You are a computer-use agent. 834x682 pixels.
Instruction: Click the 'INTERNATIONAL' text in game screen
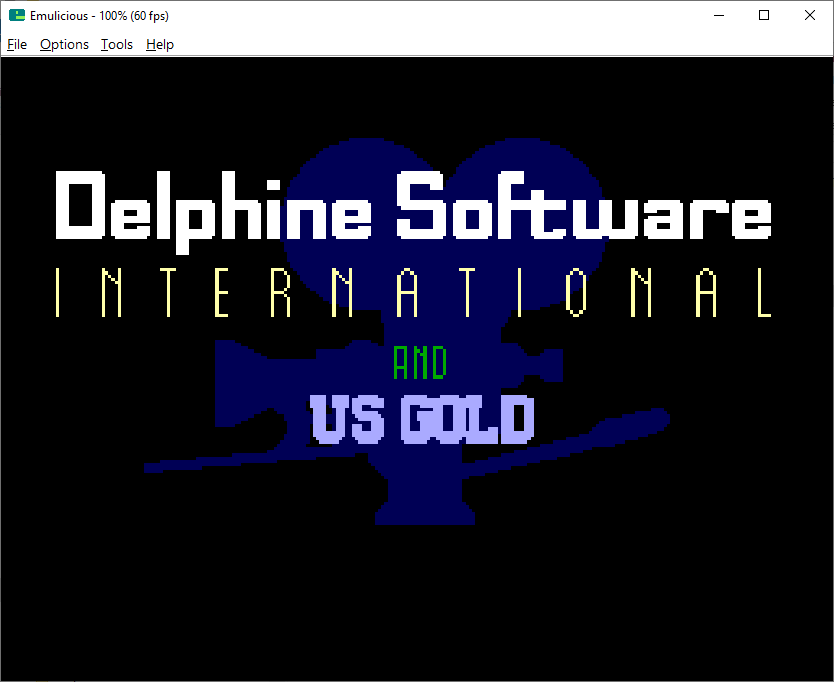(413, 293)
